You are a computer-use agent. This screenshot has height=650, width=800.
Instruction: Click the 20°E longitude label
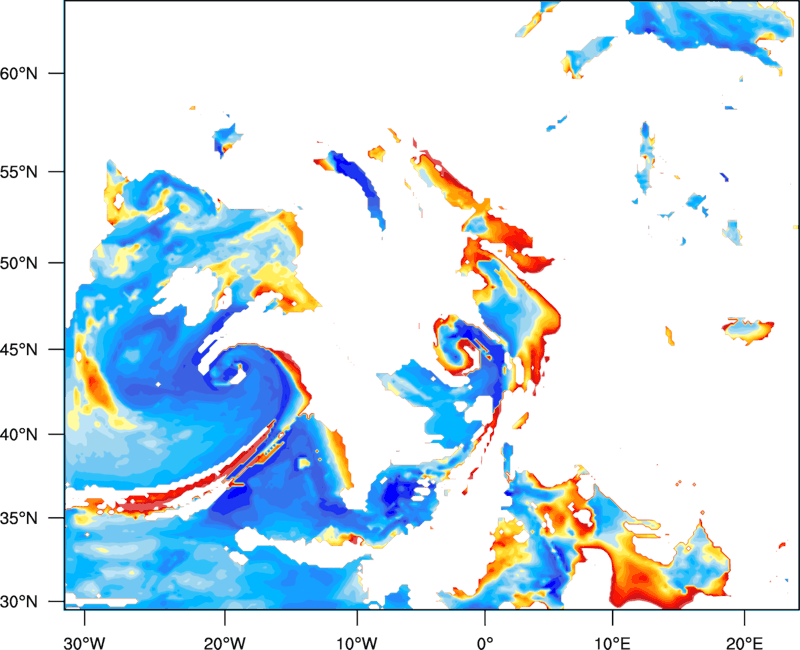point(744,643)
